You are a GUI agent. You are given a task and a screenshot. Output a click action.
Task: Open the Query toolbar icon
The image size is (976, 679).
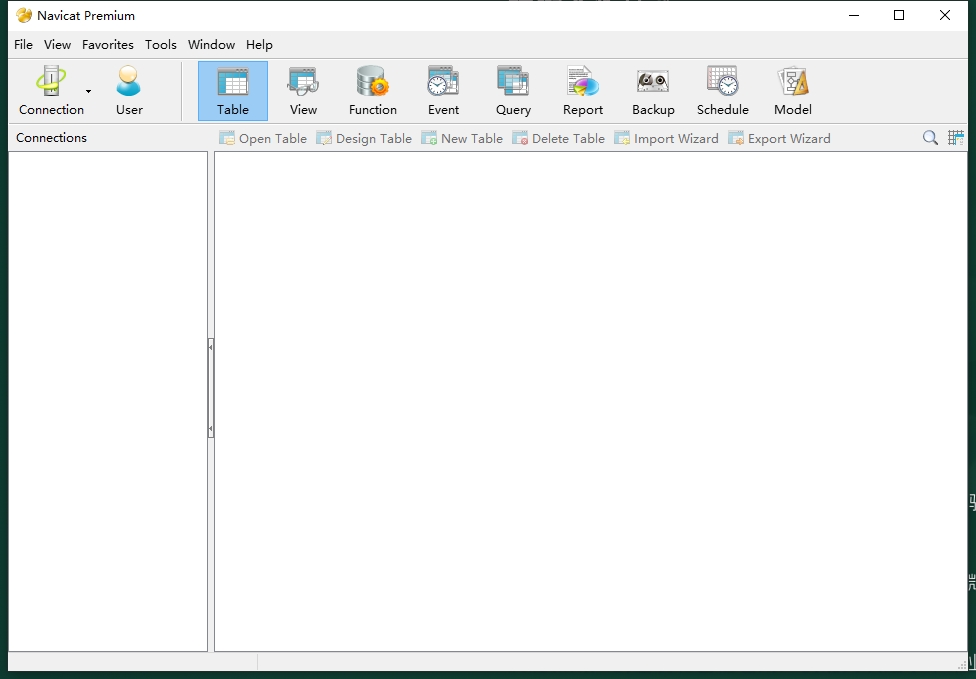(x=513, y=91)
